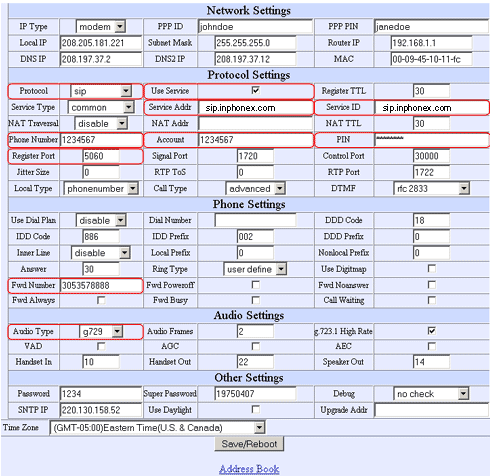
Task: Toggle the g.723.1 High Rate checkbox
Action: pyautogui.click(x=432, y=331)
